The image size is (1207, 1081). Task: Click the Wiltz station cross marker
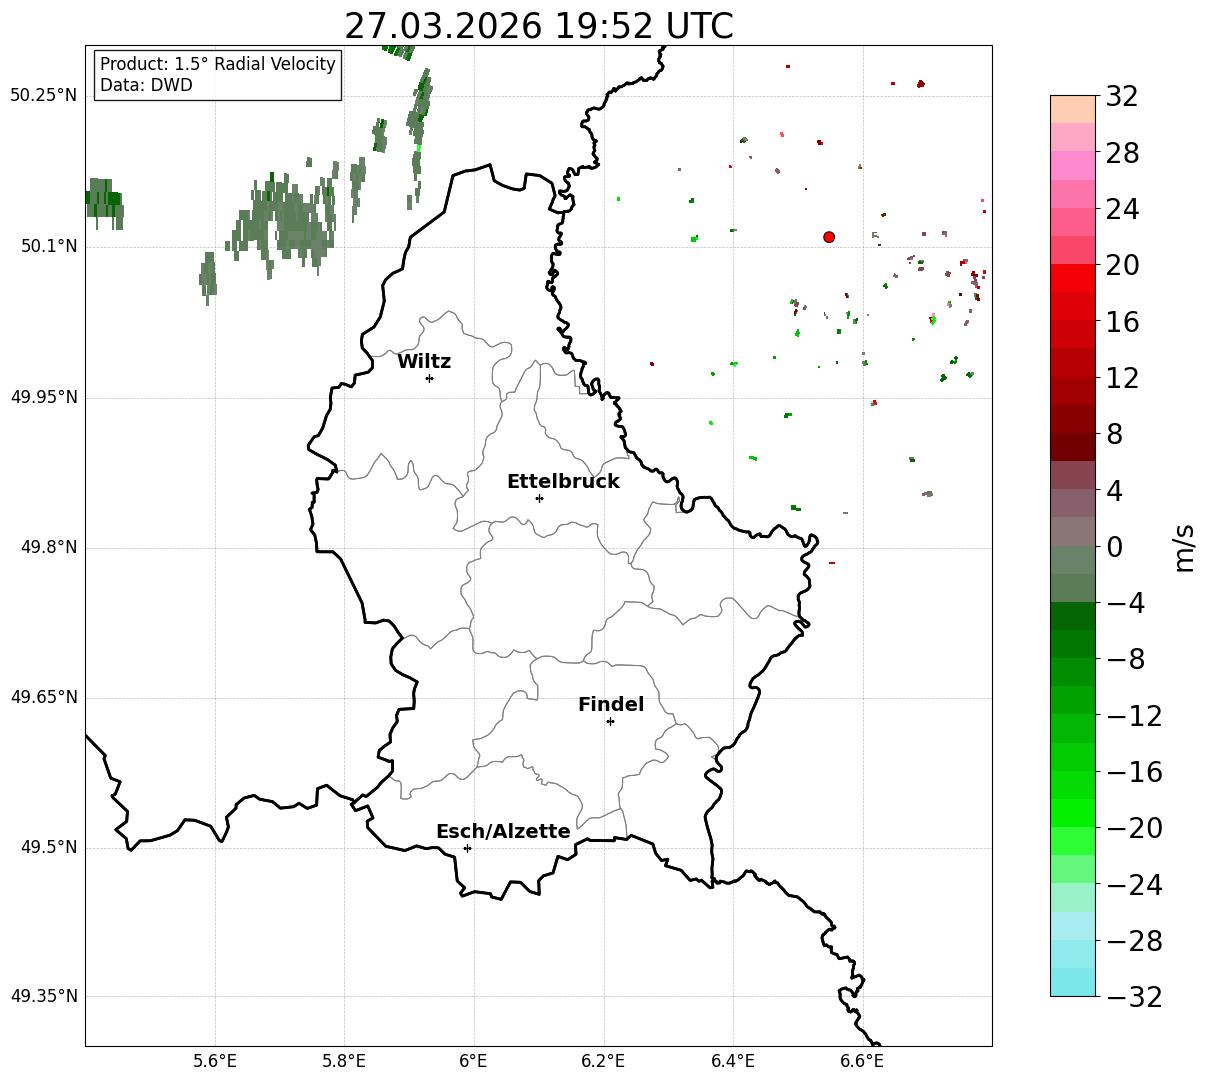pyautogui.click(x=429, y=378)
